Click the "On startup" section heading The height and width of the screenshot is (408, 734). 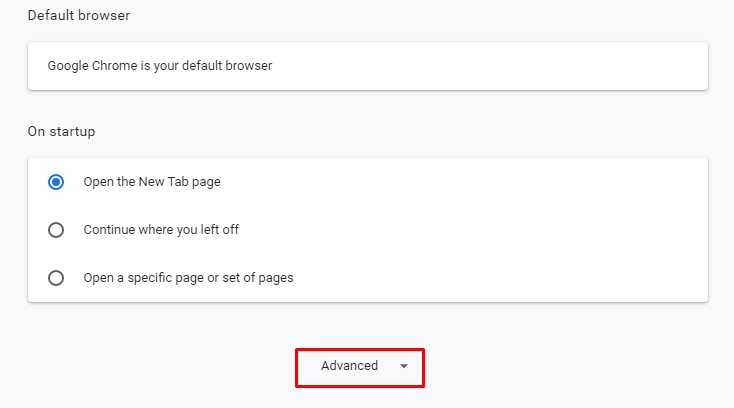click(x=61, y=131)
